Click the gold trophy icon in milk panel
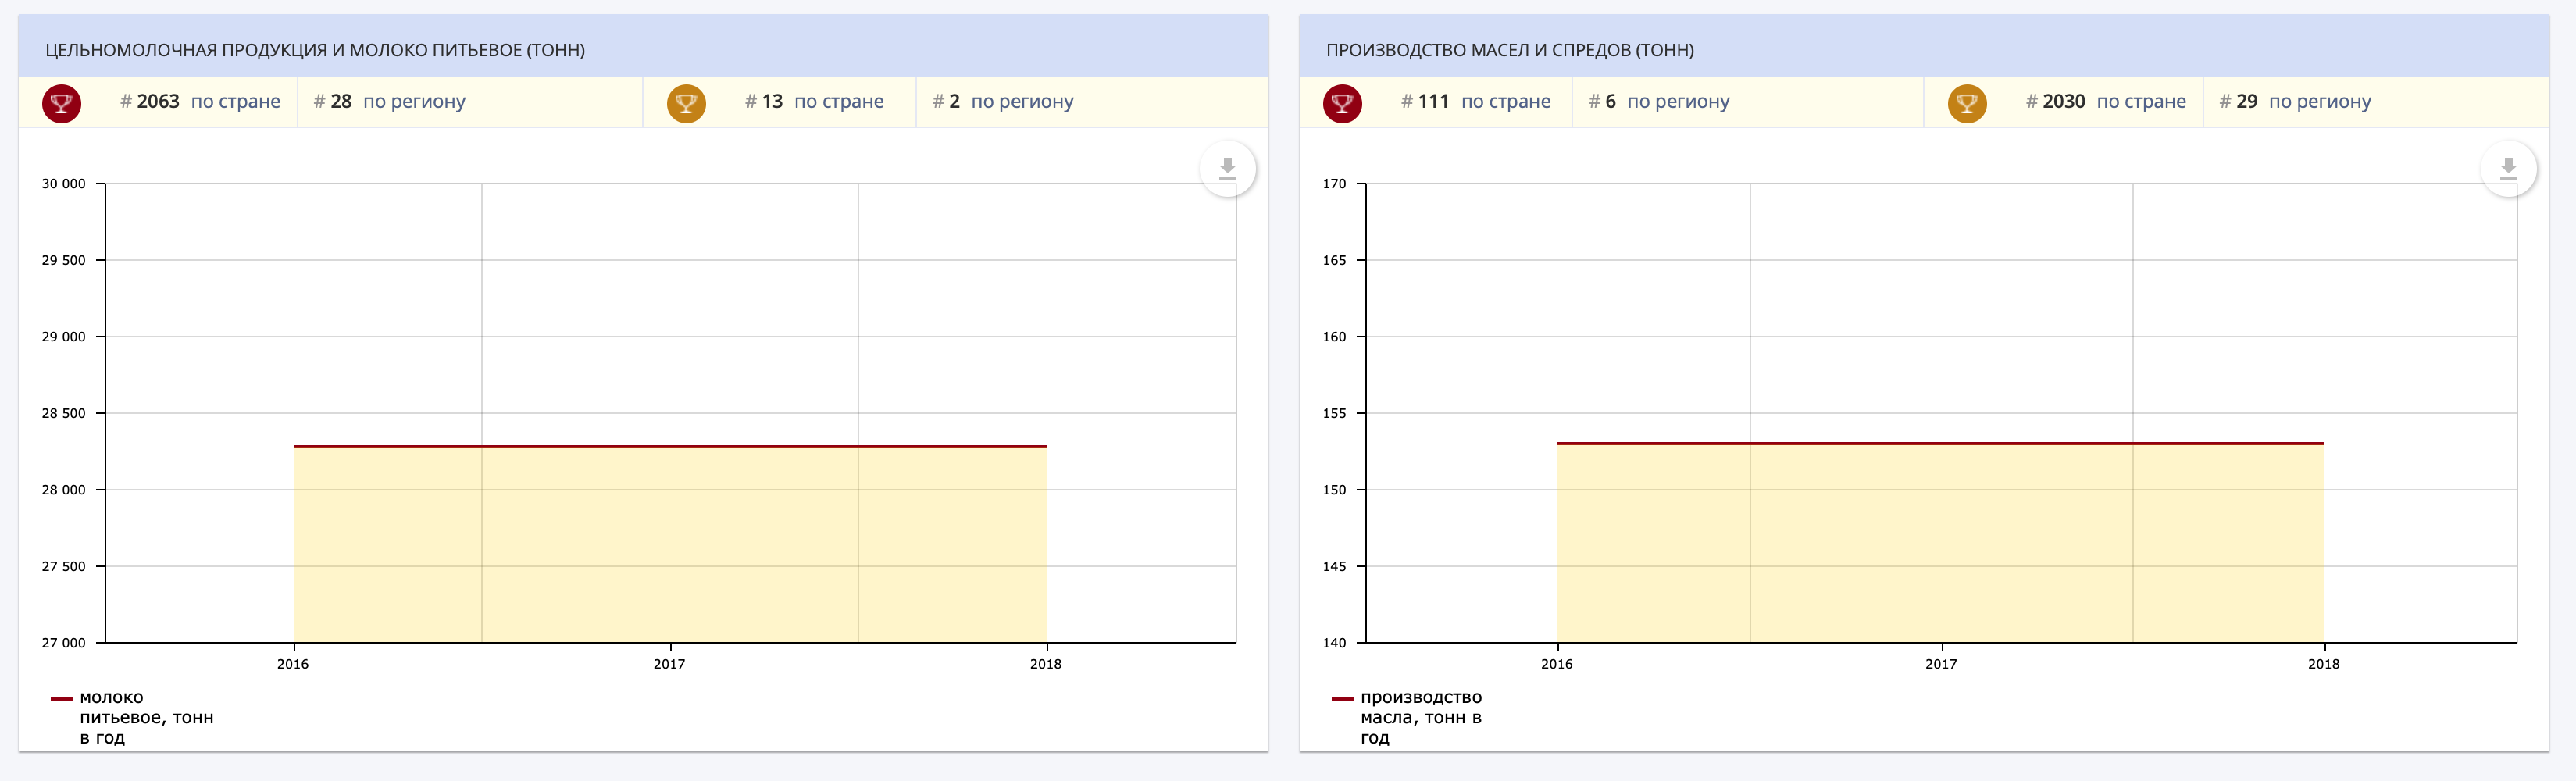 click(686, 103)
